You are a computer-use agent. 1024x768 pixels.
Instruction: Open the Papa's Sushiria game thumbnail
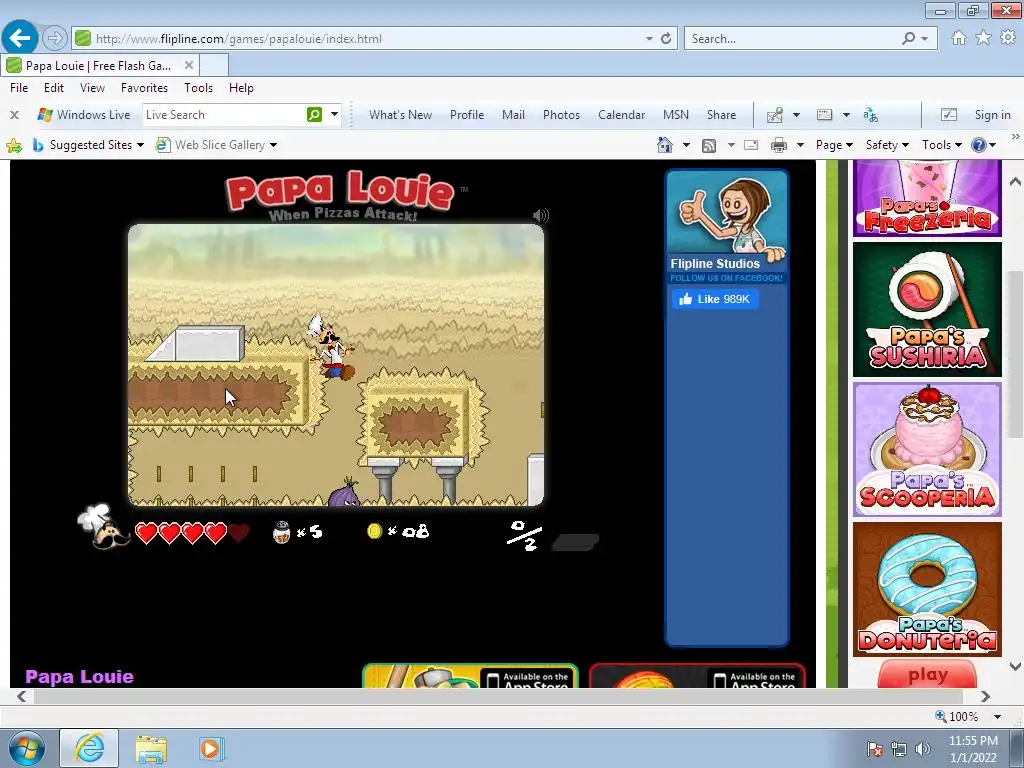[x=927, y=310]
